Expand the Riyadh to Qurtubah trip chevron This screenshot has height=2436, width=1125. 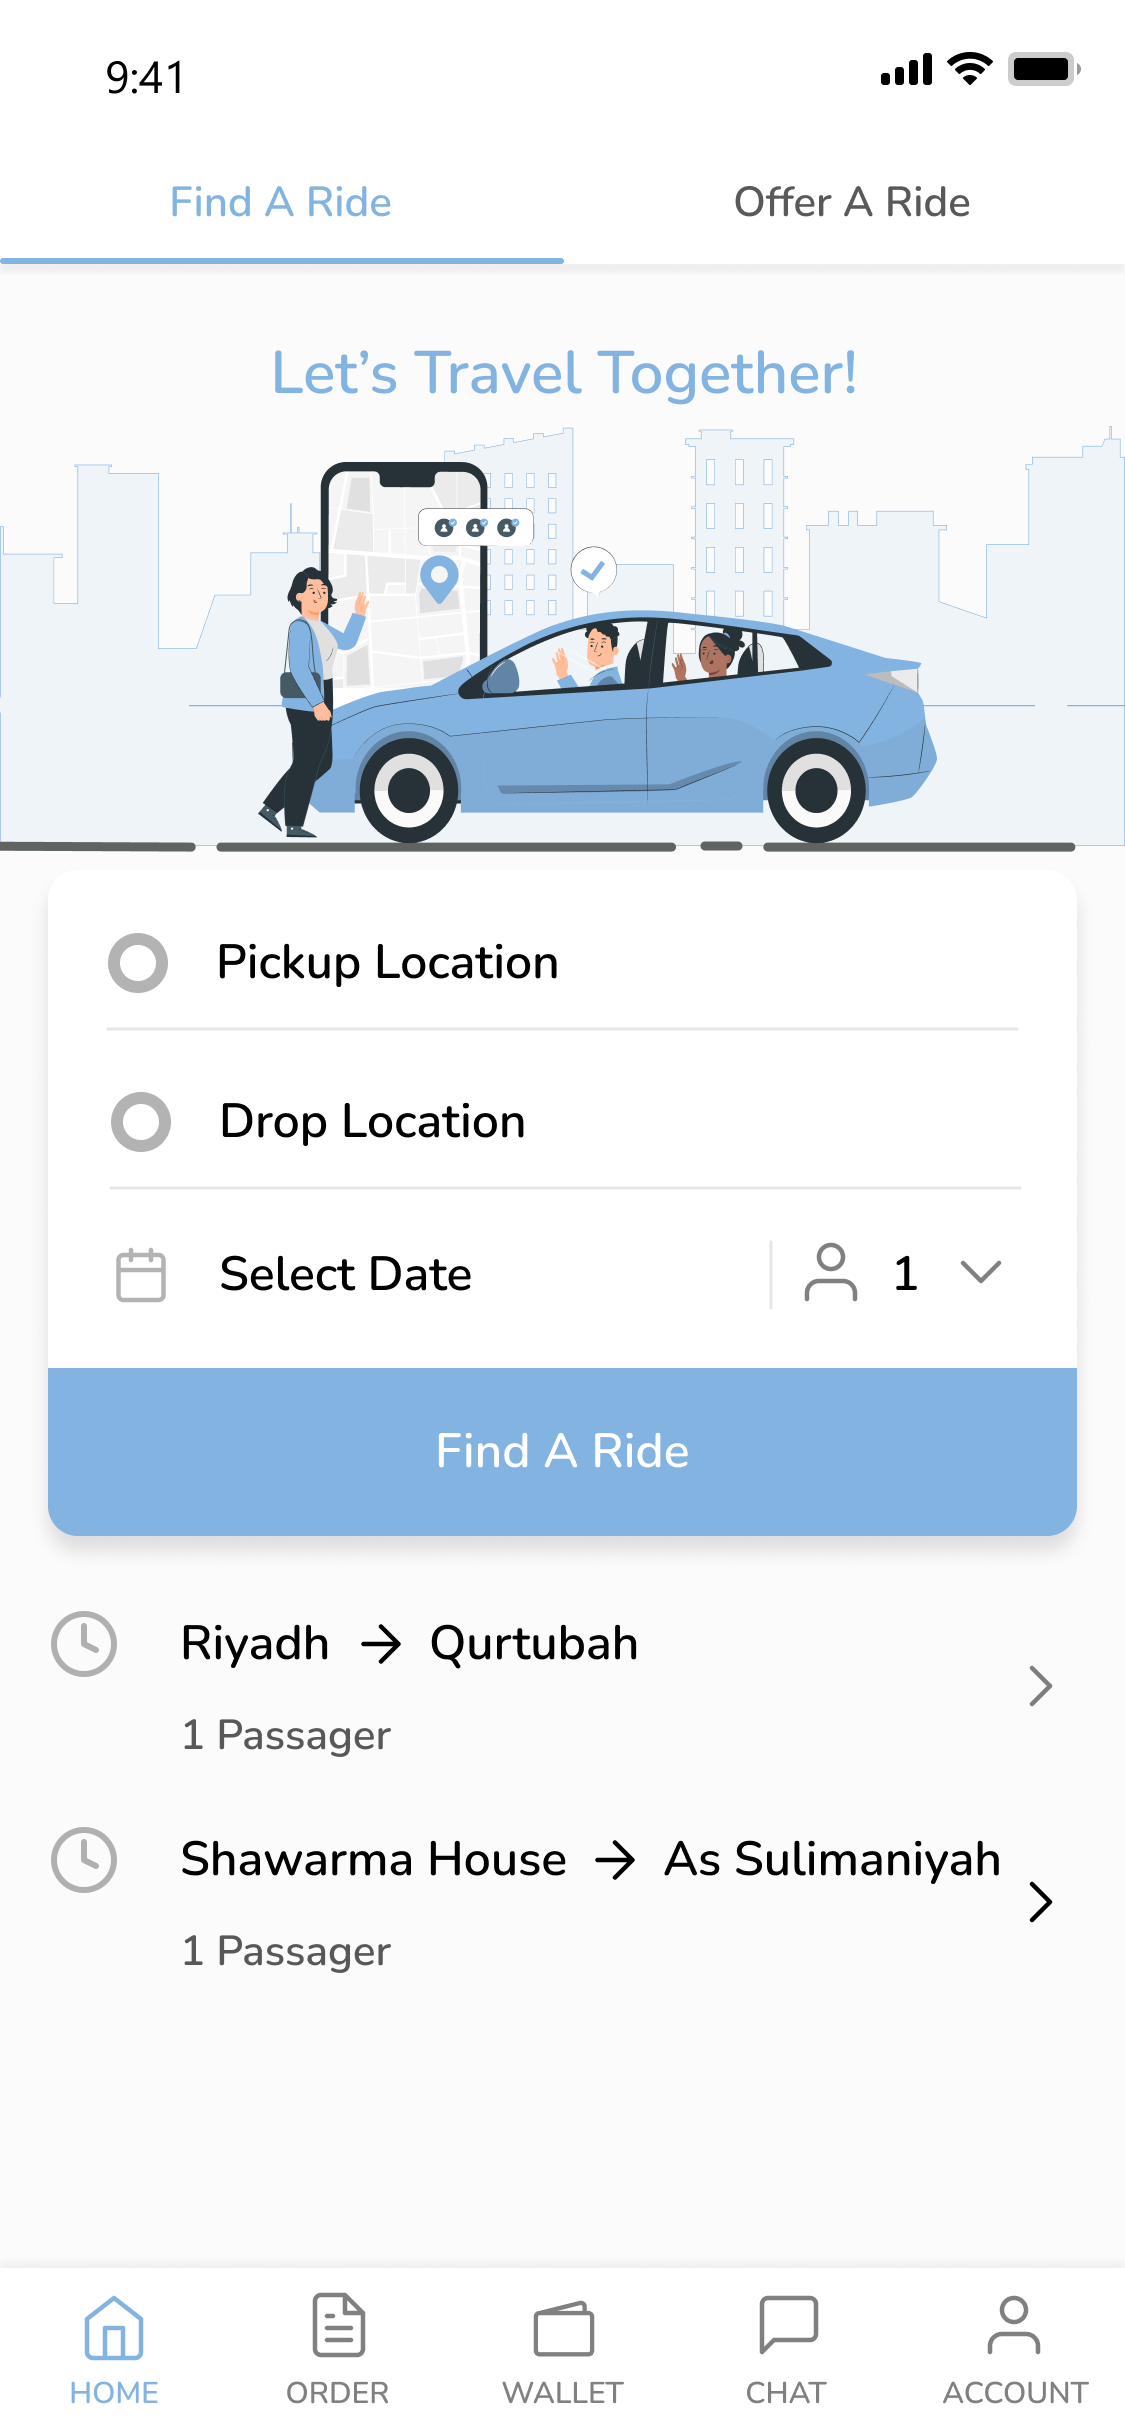(x=1040, y=1686)
